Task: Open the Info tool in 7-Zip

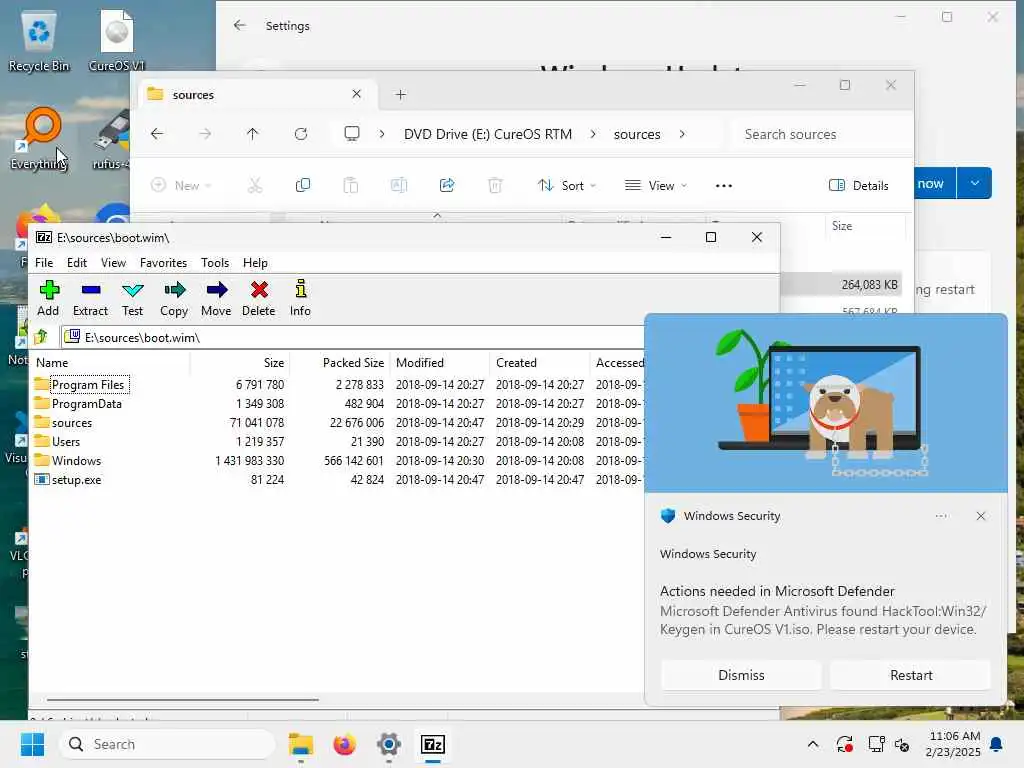Action: (300, 298)
